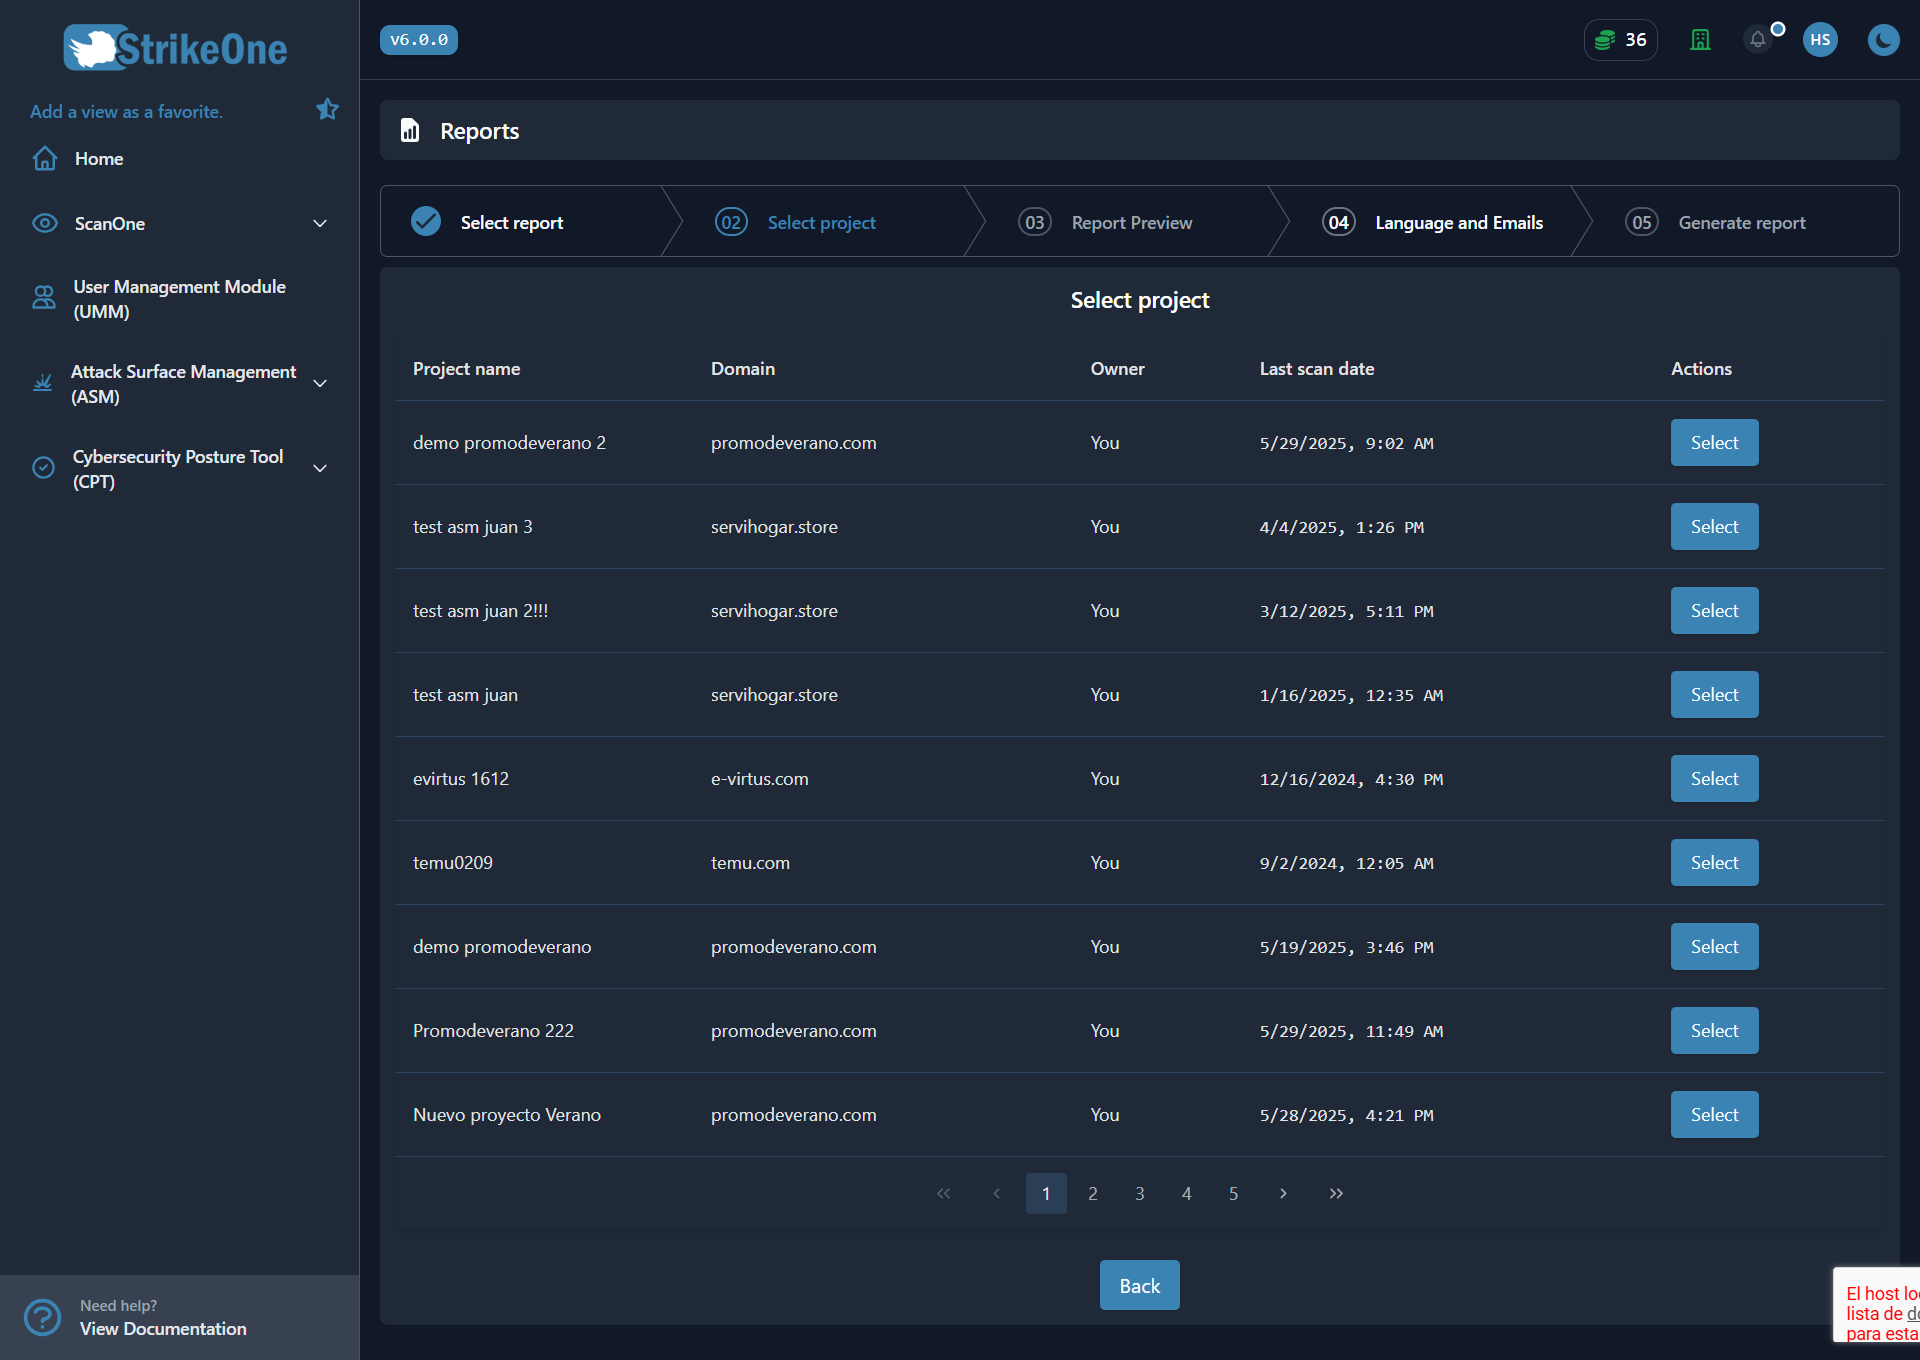This screenshot has width=1920, height=1360.
Task: Expand Attack Surface Management menu
Action: pyautogui.click(x=319, y=383)
